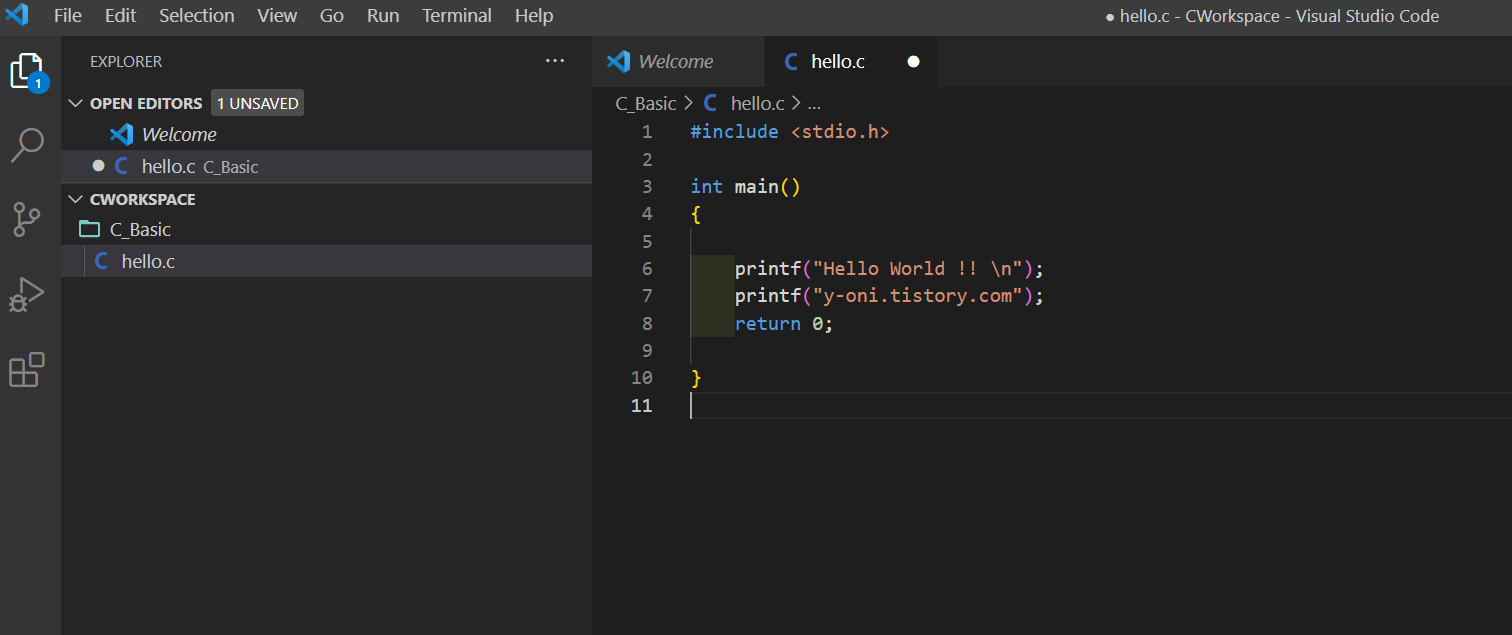Click line number 11 in gutter
The height and width of the screenshot is (635, 1512).
tap(642, 405)
